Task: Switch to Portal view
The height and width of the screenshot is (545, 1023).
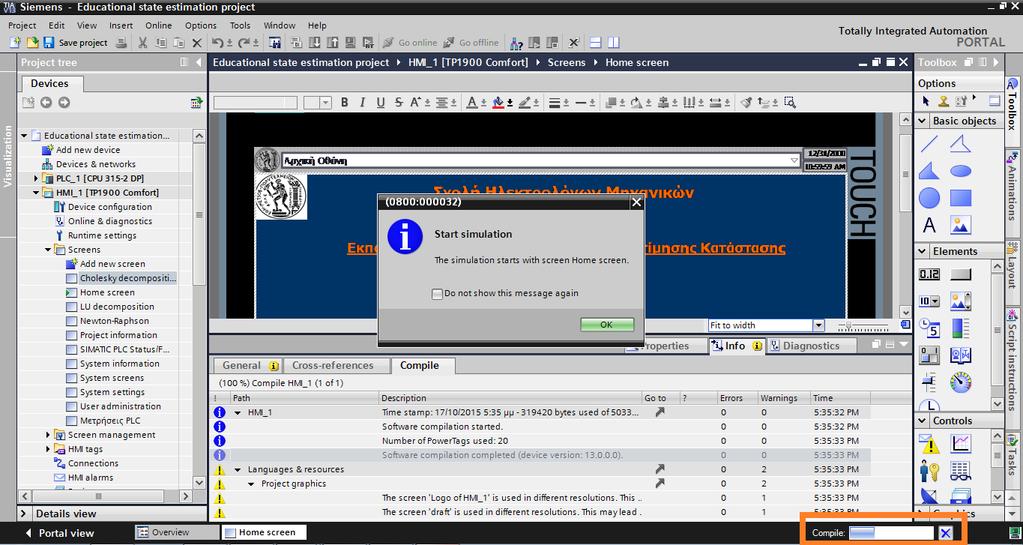Action: point(59,533)
